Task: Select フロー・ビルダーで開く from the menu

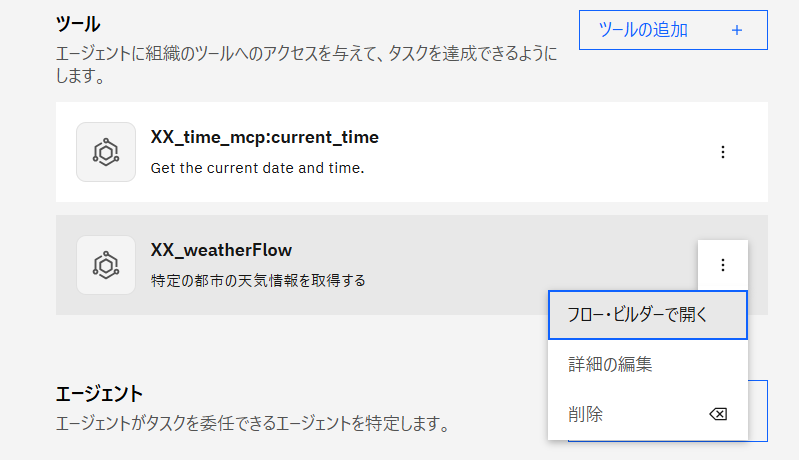Action: 647,315
